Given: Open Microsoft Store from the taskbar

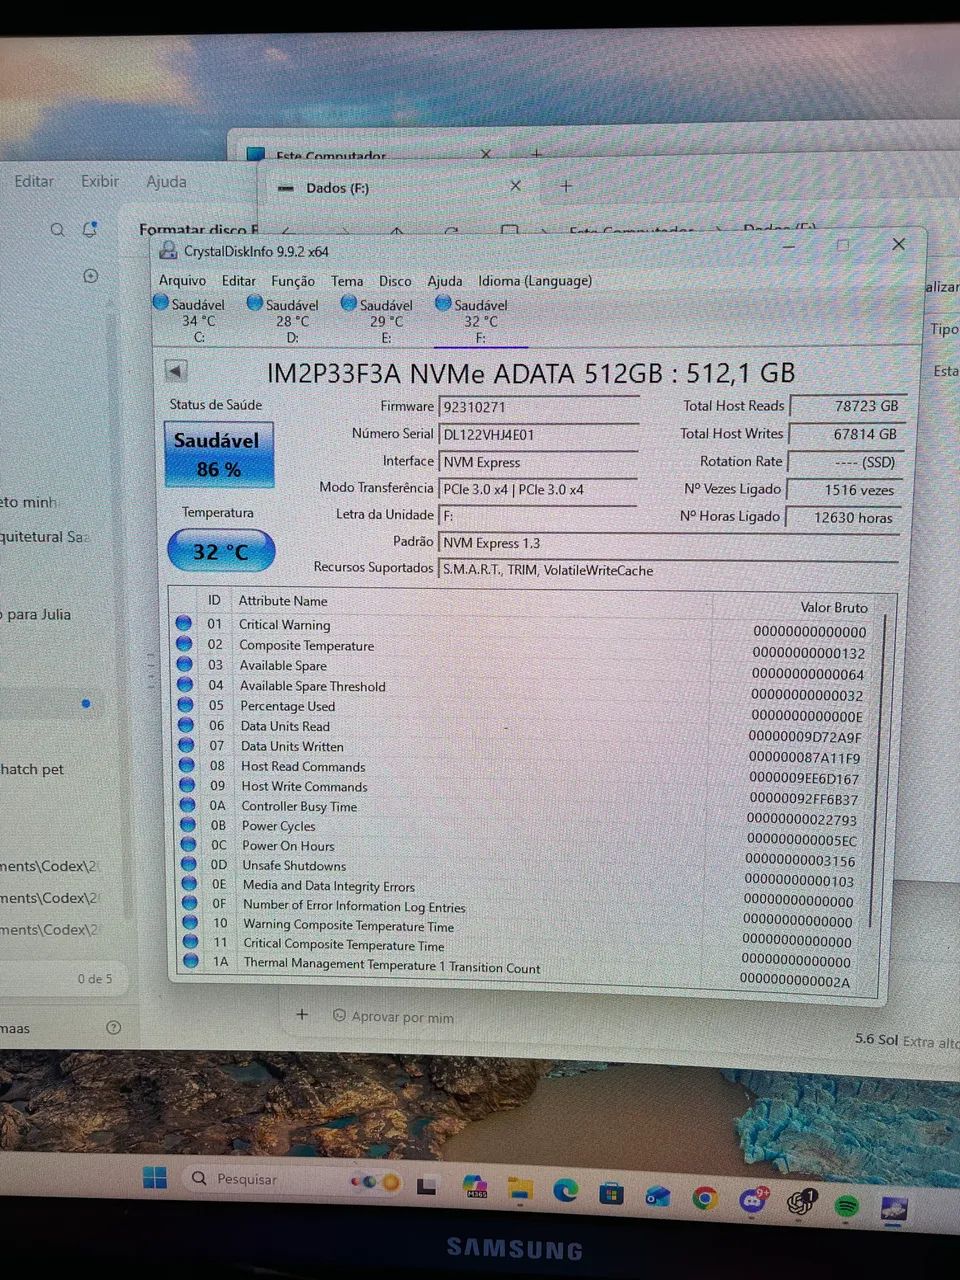Looking at the screenshot, I should coord(611,1193).
